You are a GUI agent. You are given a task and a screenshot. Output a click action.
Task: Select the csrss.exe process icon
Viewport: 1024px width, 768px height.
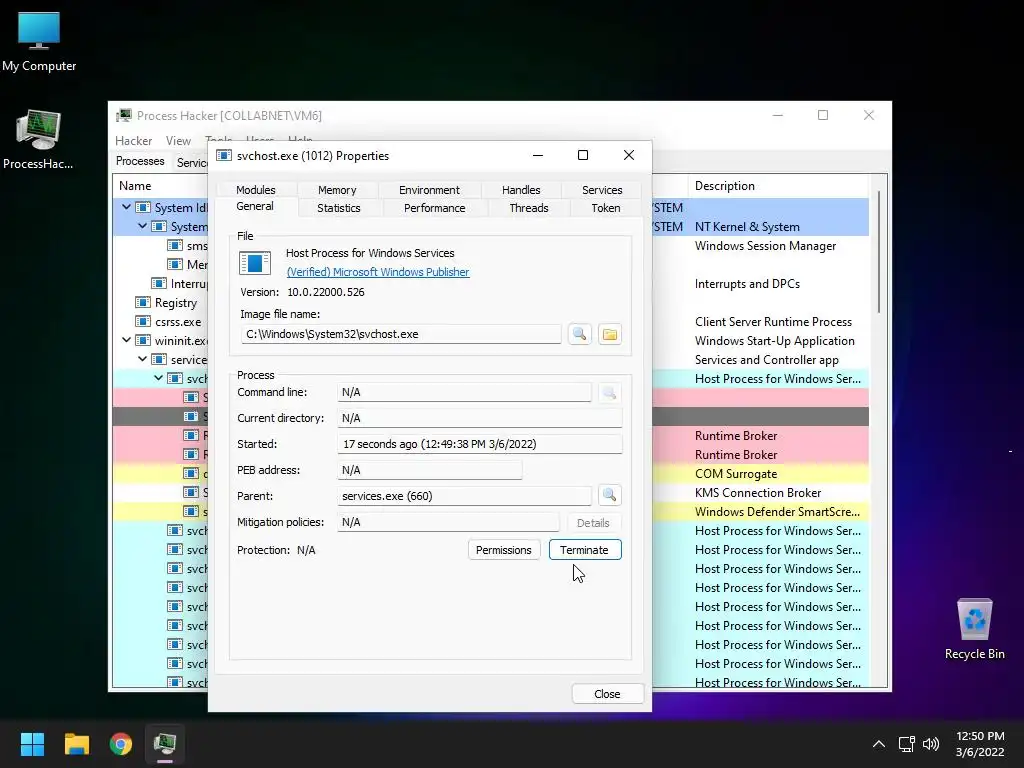142,321
